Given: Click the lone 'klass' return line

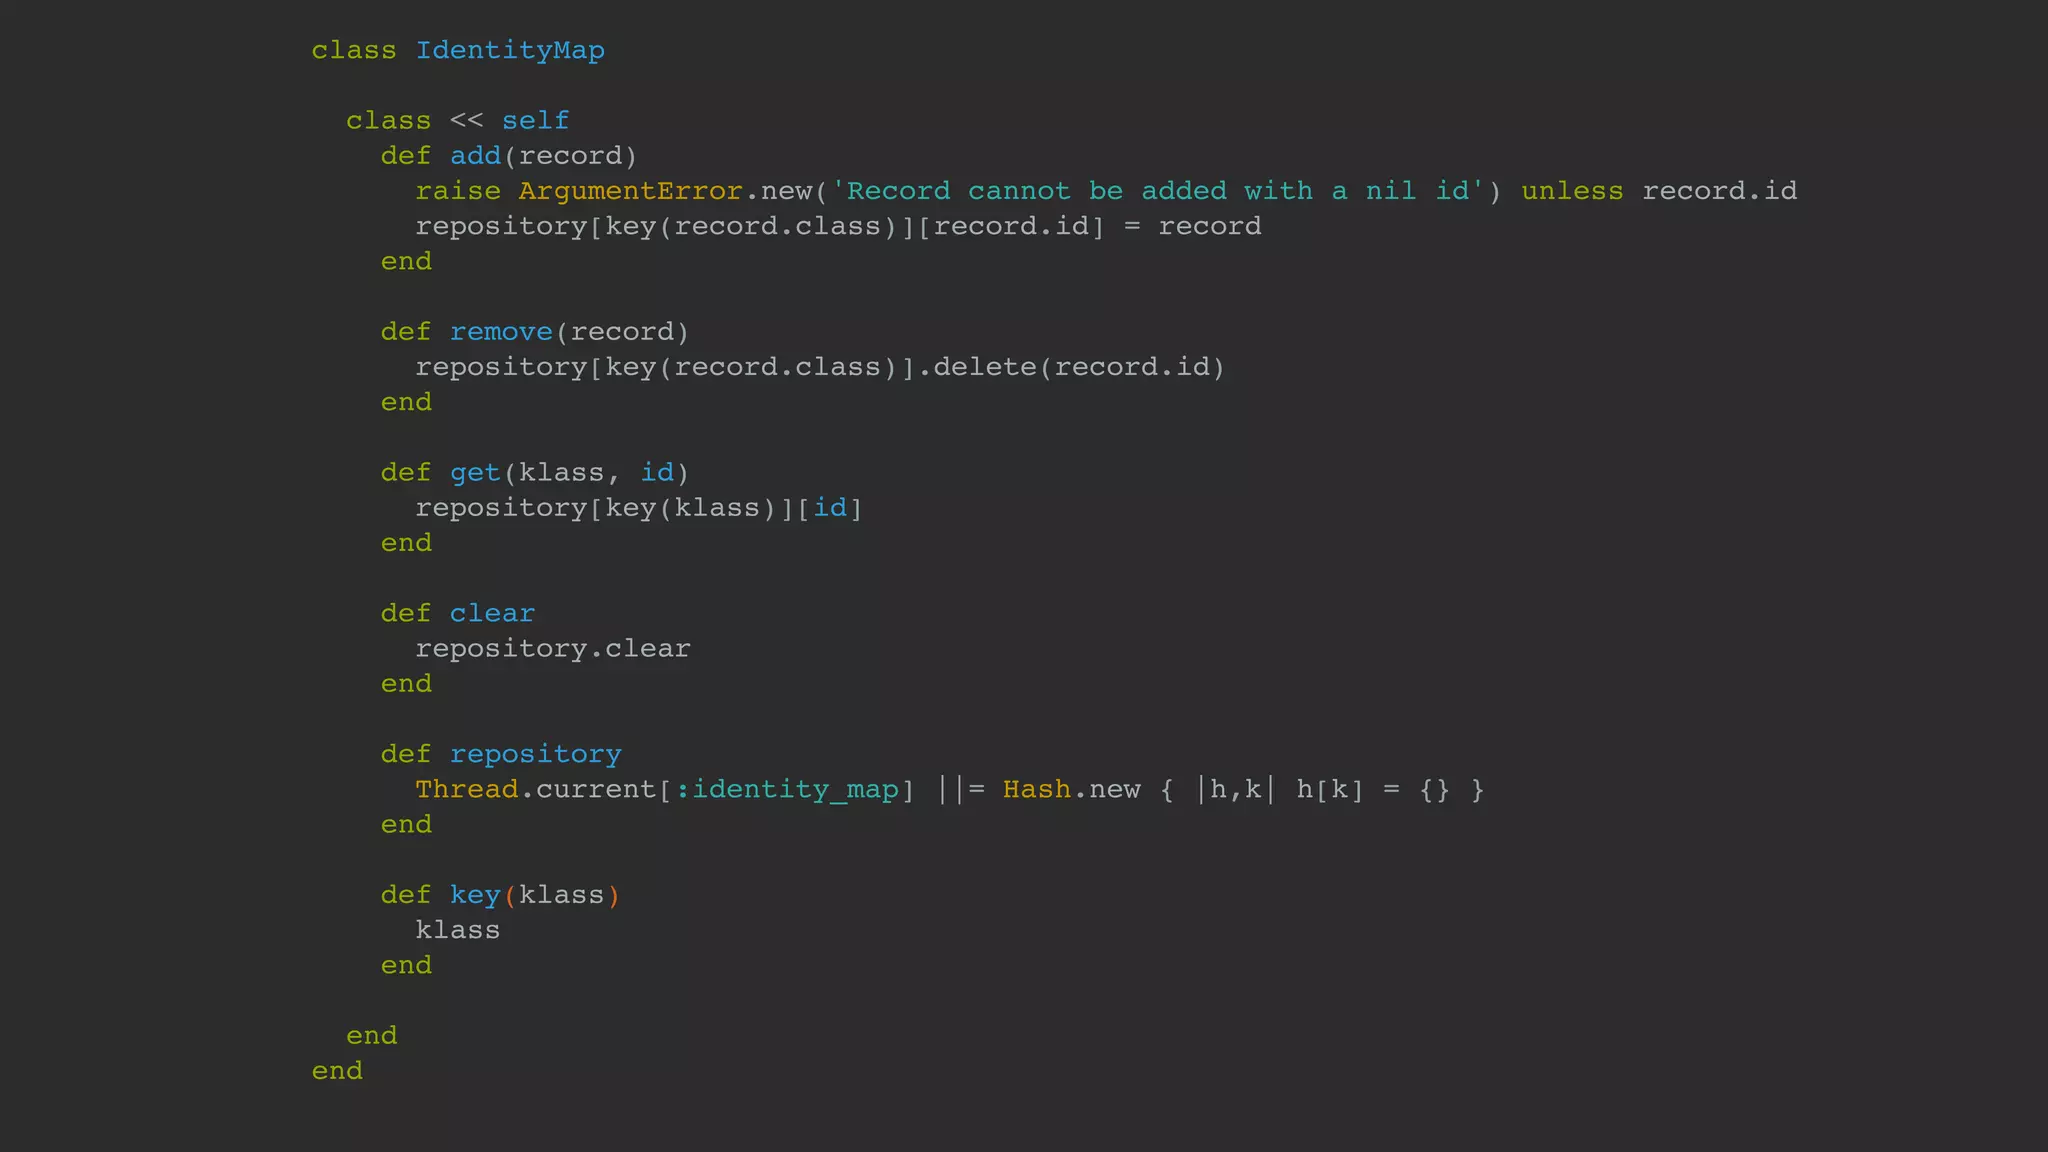Looking at the screenshot, I should coord(457,930).
